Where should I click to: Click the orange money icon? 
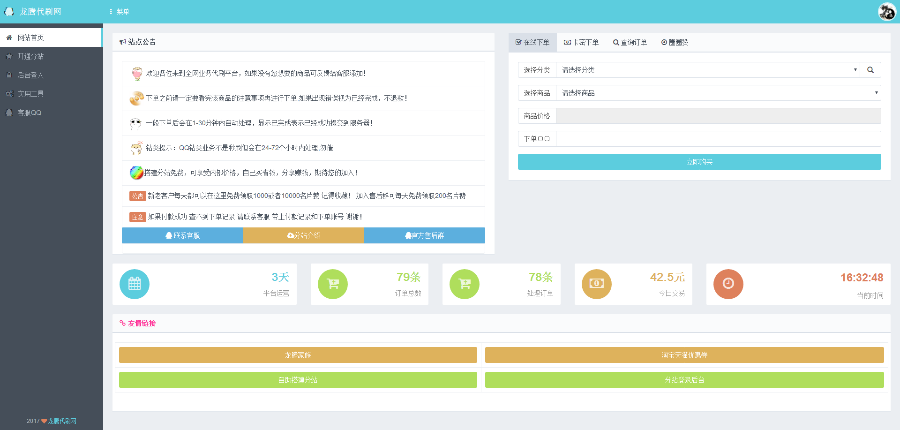click(x=597, y=284)
